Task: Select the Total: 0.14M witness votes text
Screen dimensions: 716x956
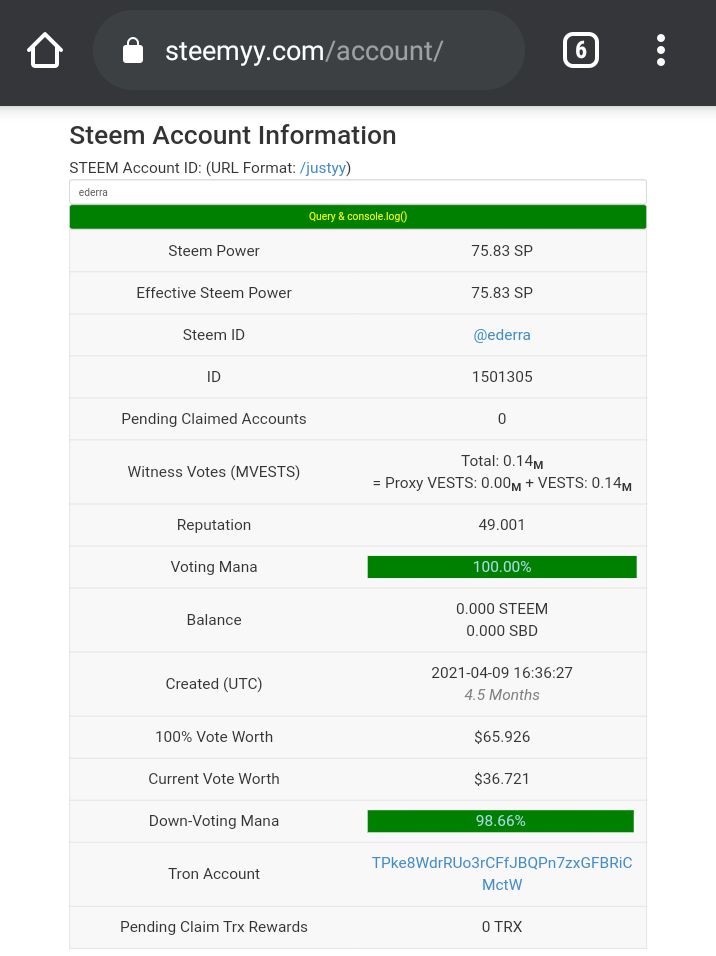Action: [x=502, y=462]
